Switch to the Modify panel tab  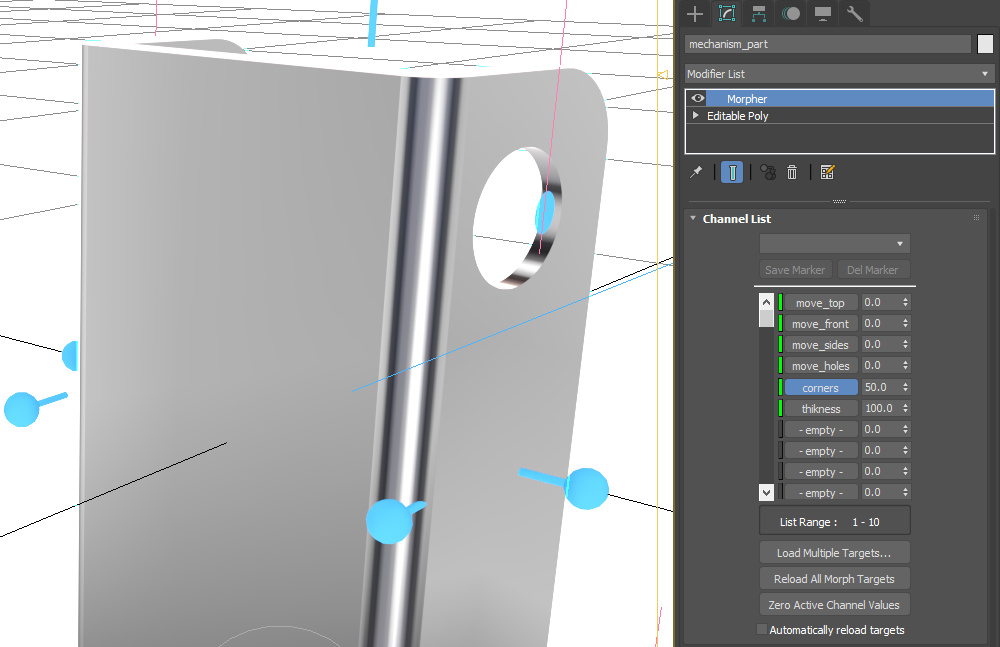click(727, 13)
